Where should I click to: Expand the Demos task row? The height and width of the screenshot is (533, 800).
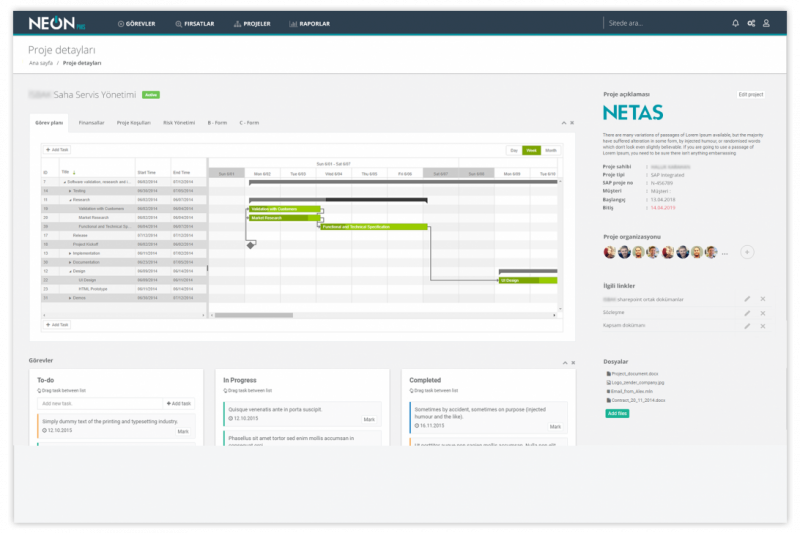[x=70, y=298]
